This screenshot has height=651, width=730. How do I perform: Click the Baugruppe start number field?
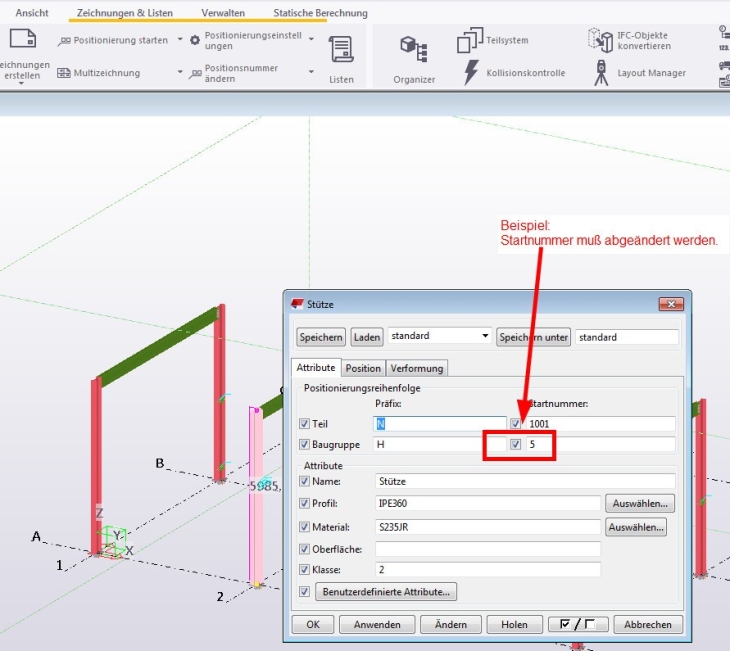pyautogui.click(x=600, y=444)
